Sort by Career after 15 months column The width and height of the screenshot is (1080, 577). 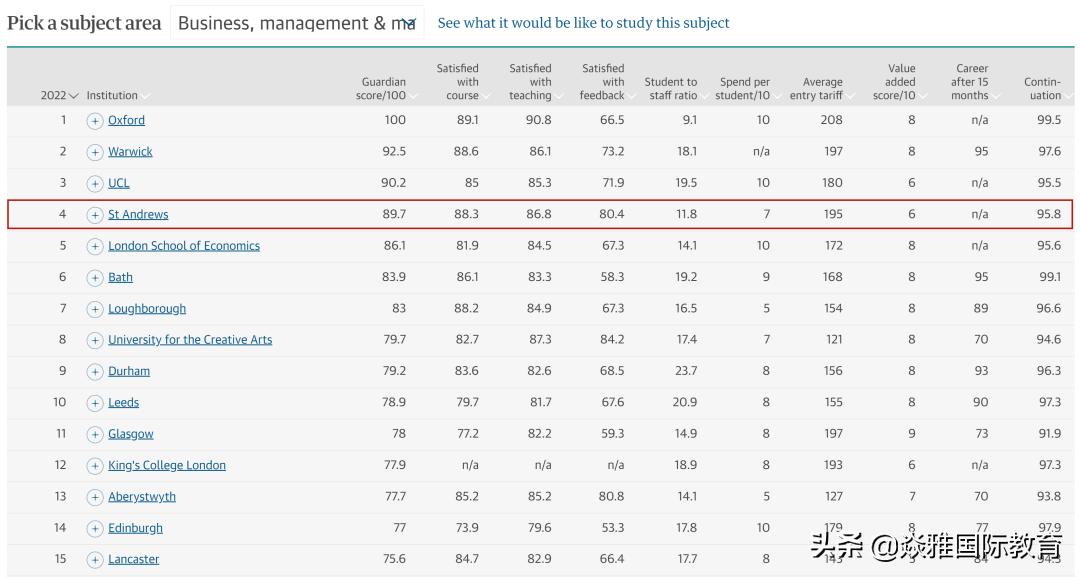tap(975, 82)
